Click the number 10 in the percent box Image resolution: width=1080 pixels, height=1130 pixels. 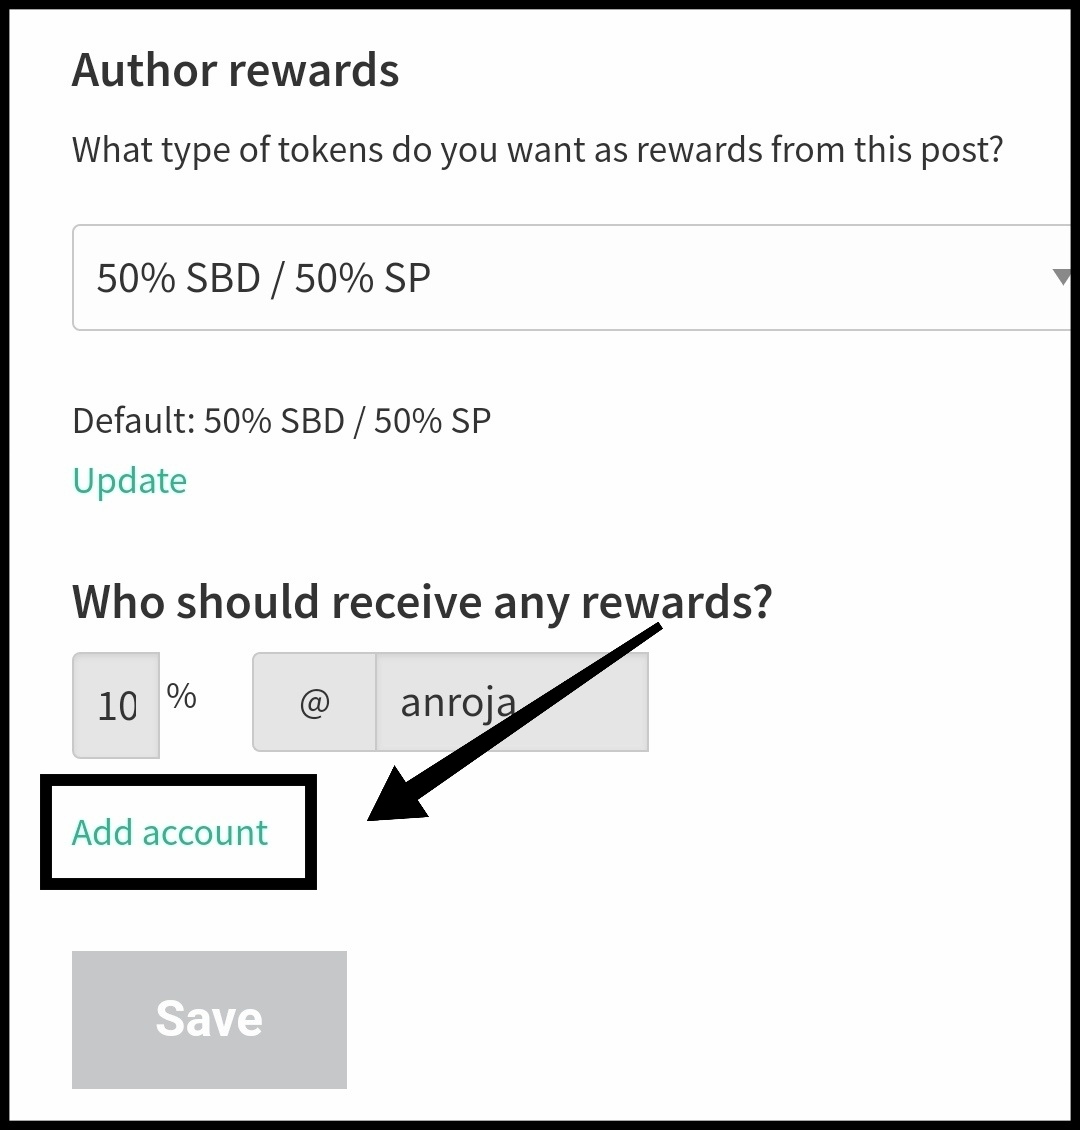click(x=117, y=706)
